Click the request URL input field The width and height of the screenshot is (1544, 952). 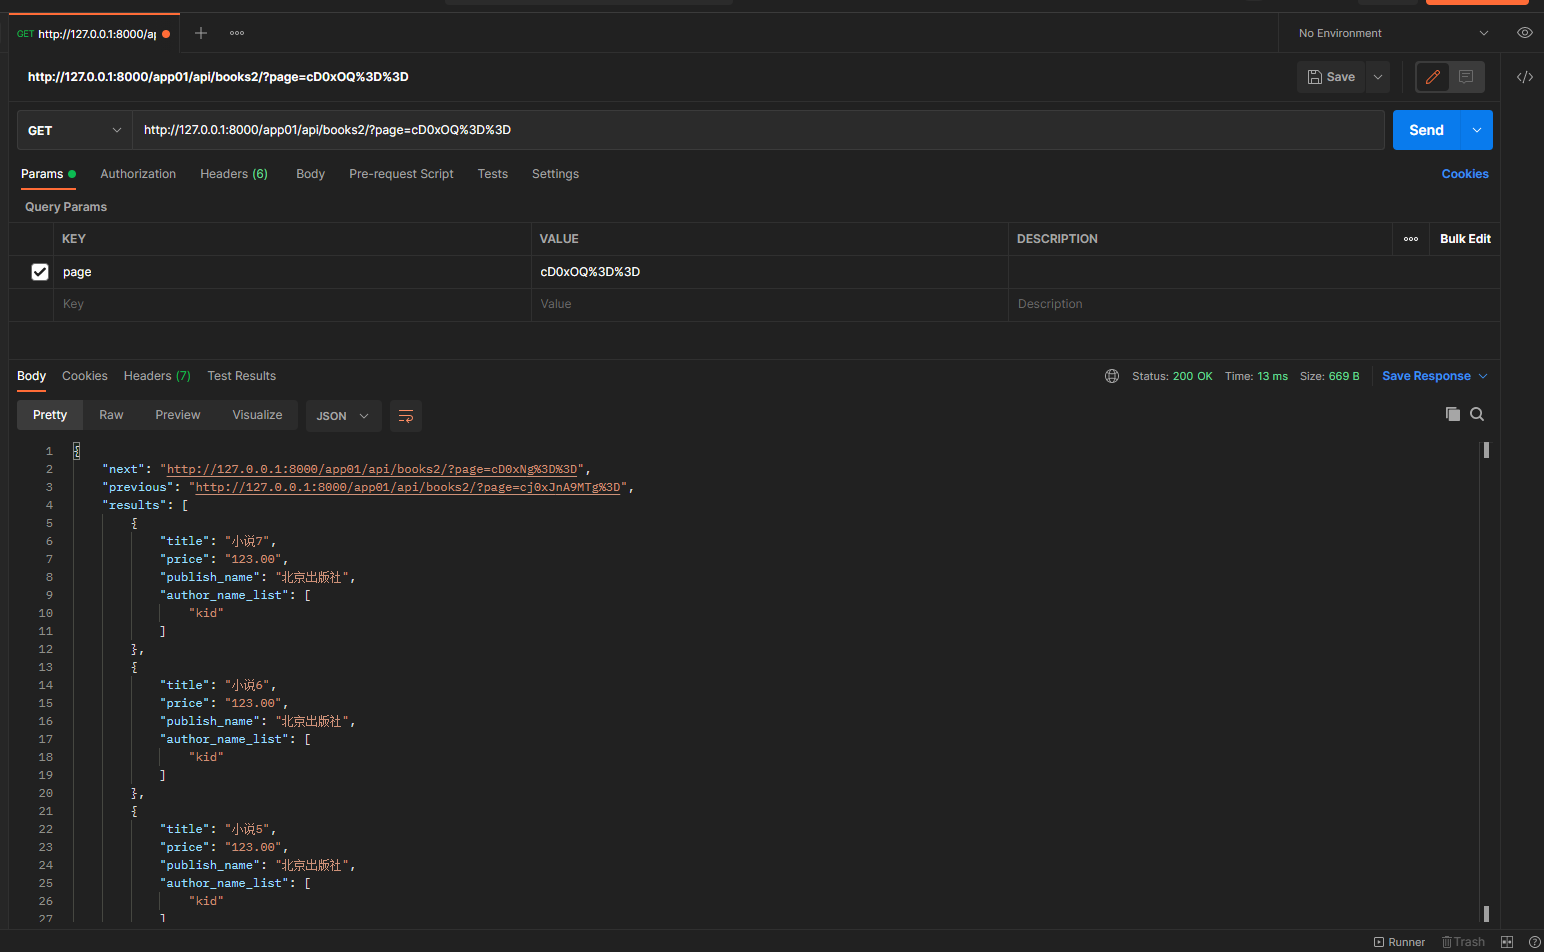pyautogui.click(x=758, y=130)
